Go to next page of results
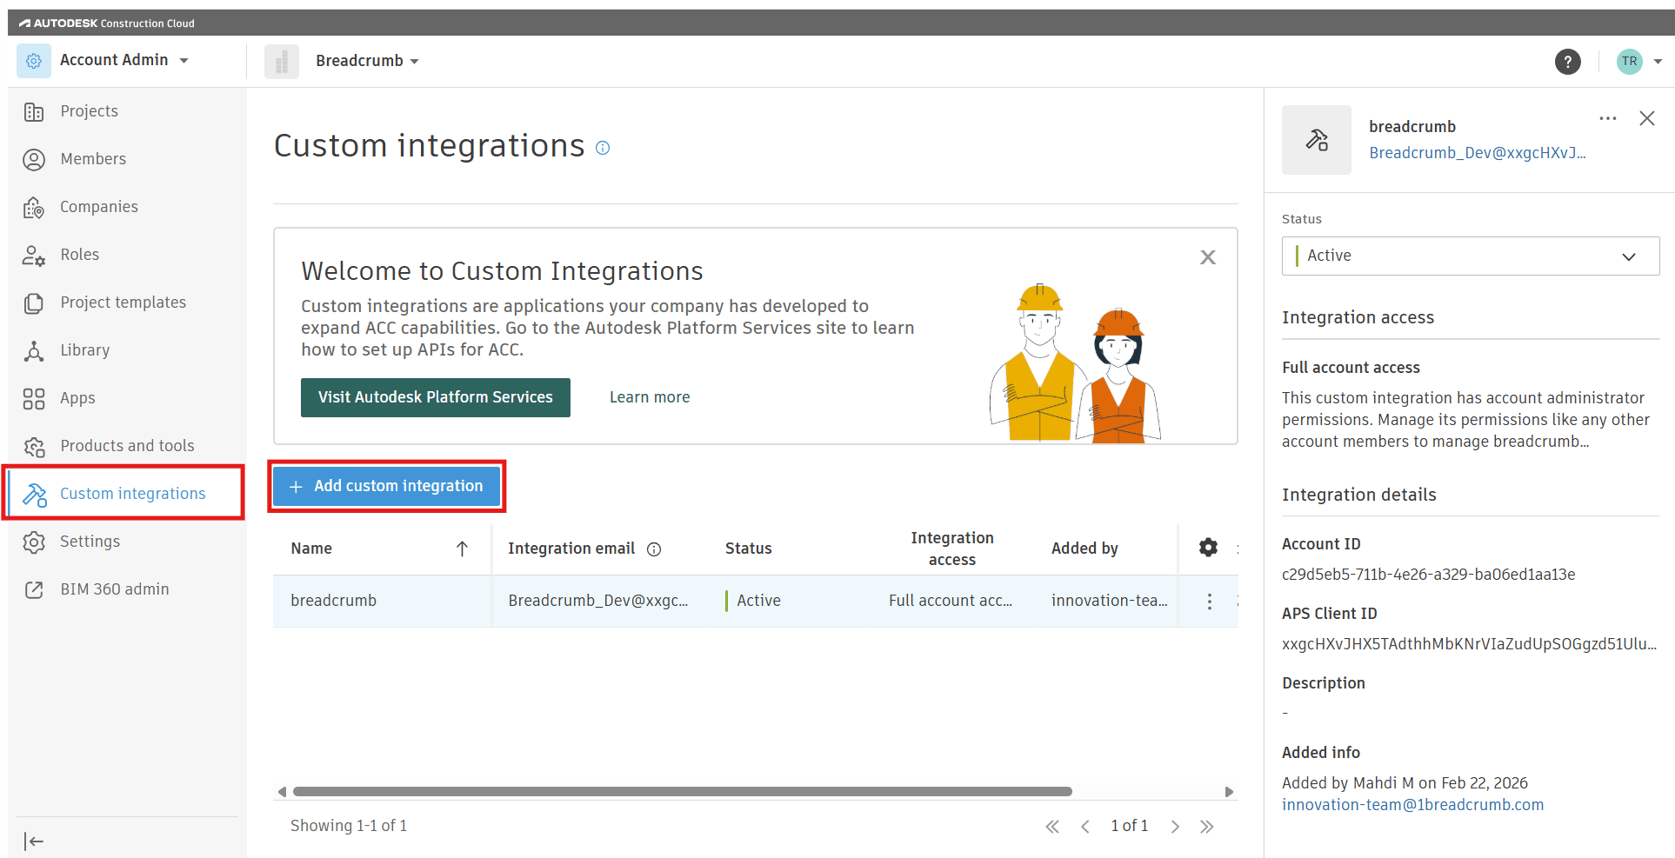The height and width of the screenshot is (858, 1675). click(x=1175, y=826)
